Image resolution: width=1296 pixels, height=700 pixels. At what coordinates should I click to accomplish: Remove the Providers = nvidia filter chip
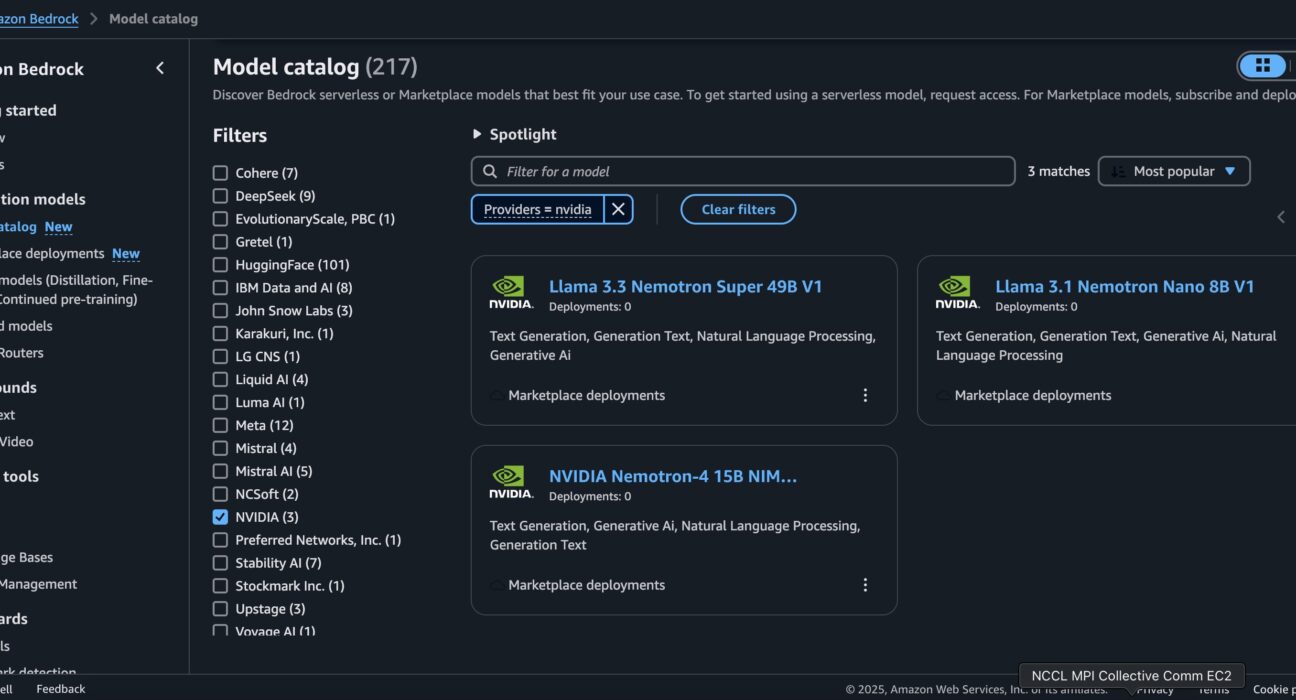click(618, 209)
